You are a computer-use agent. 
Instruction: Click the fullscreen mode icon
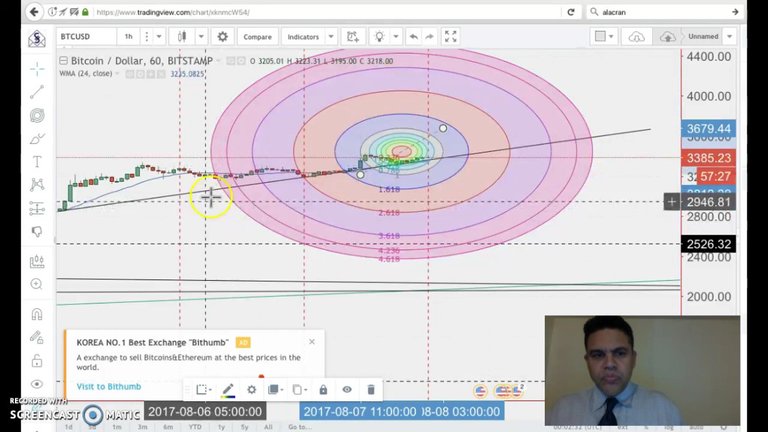pyautogui.click(x=450, y=37)
